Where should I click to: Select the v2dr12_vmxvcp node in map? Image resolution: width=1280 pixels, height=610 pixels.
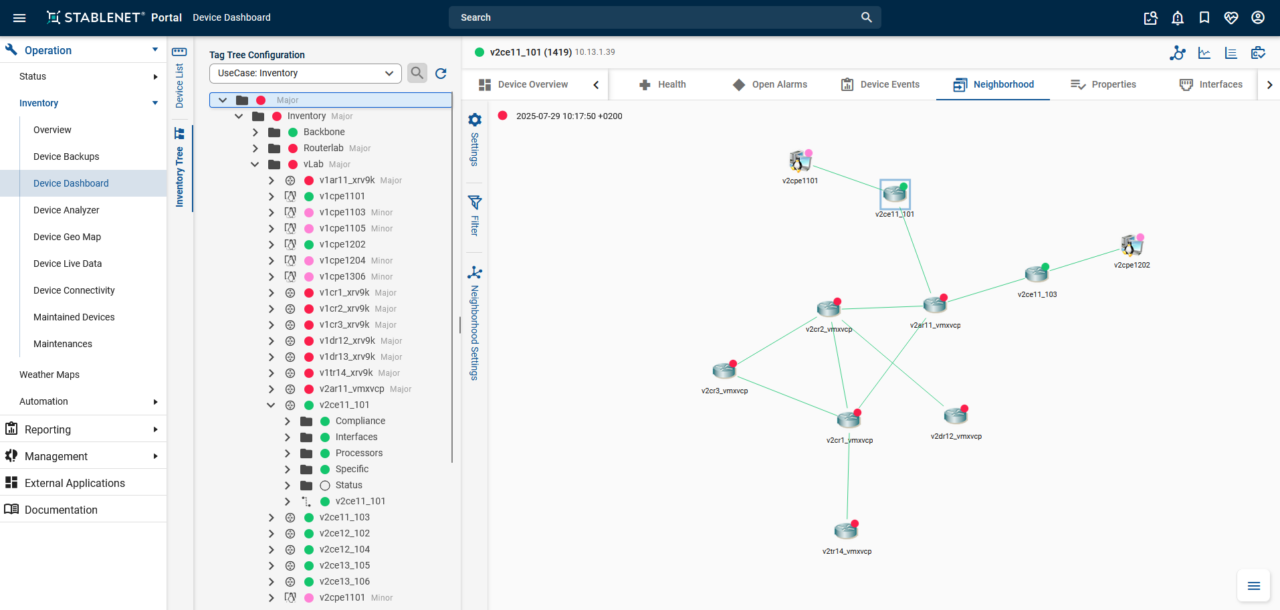tap(956, 416)
